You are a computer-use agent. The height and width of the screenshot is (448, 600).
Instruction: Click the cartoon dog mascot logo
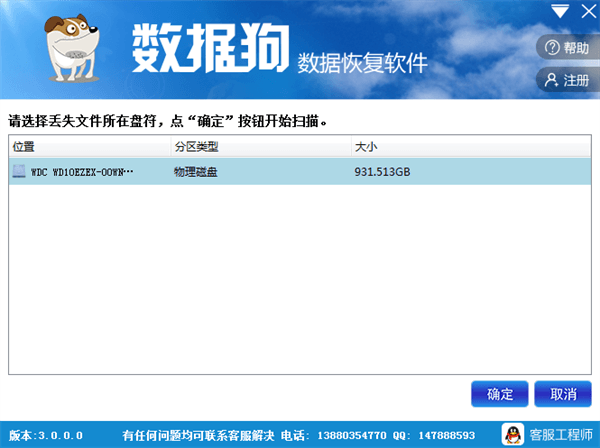72,48
